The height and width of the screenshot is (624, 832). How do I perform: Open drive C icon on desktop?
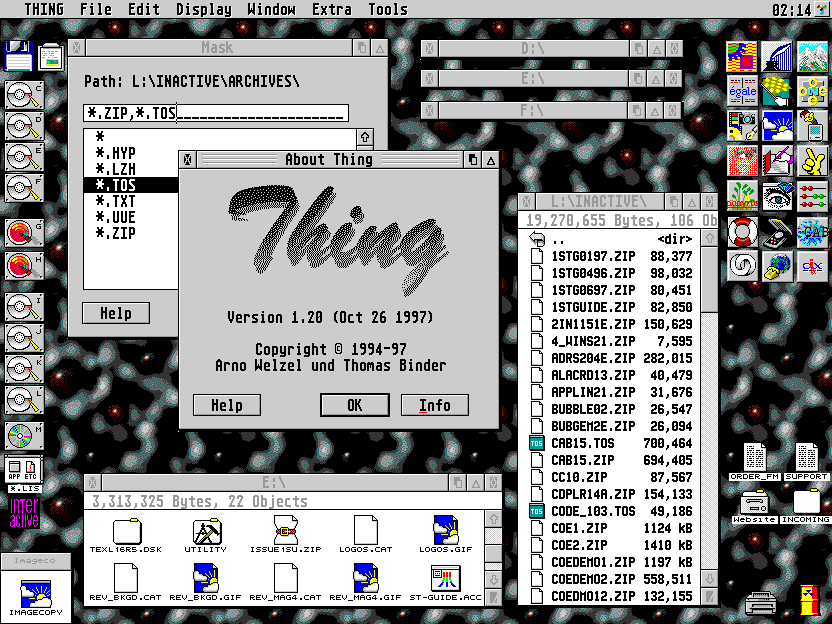coord(24,96)
